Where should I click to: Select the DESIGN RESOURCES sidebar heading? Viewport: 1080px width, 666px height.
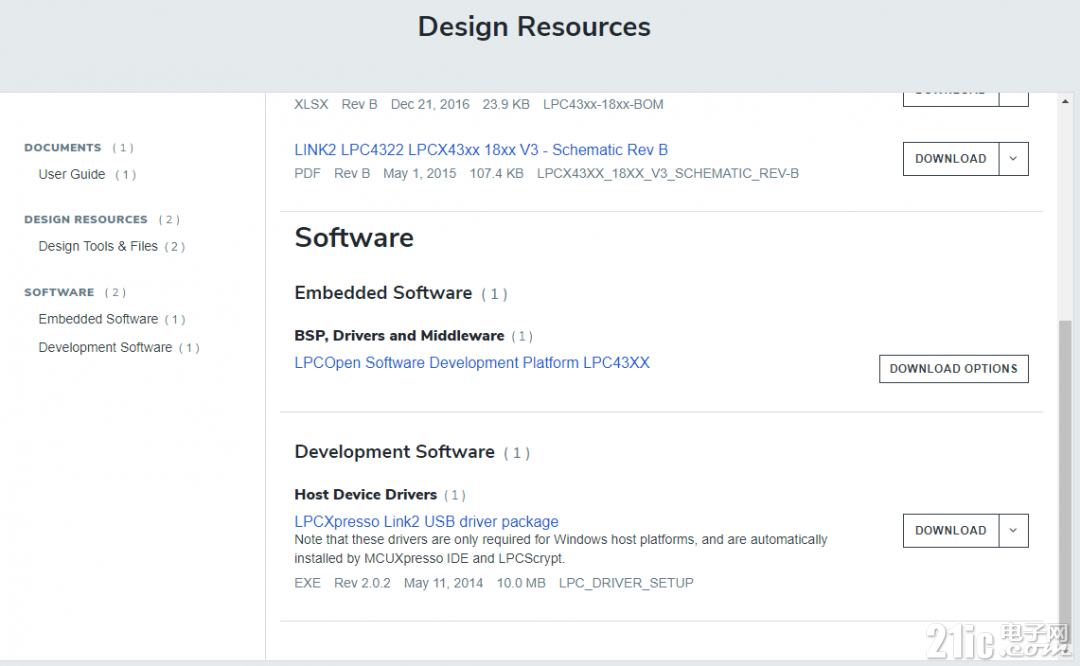pos(85,219)
